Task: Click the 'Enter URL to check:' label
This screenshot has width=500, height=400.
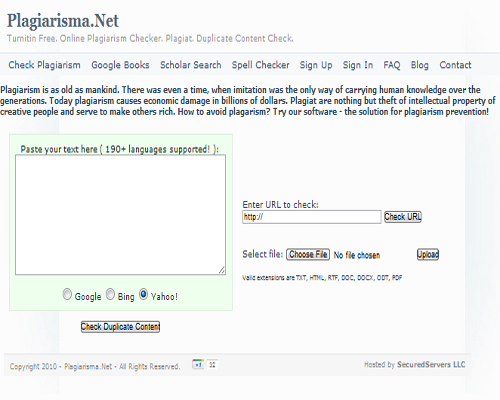Action: click(280, 205)
